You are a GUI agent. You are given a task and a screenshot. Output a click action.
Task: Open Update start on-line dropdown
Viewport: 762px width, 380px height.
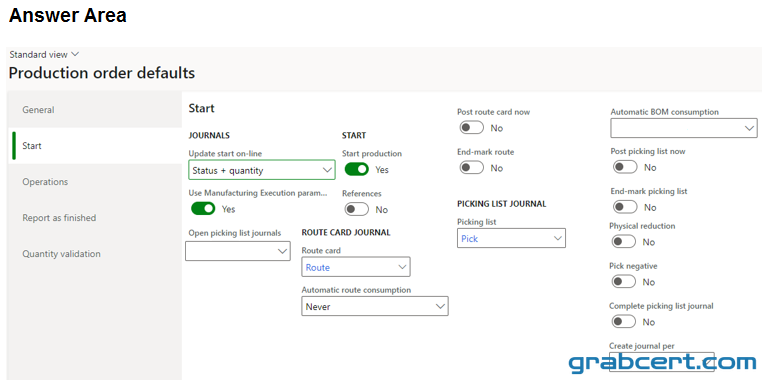pos(262,170)
